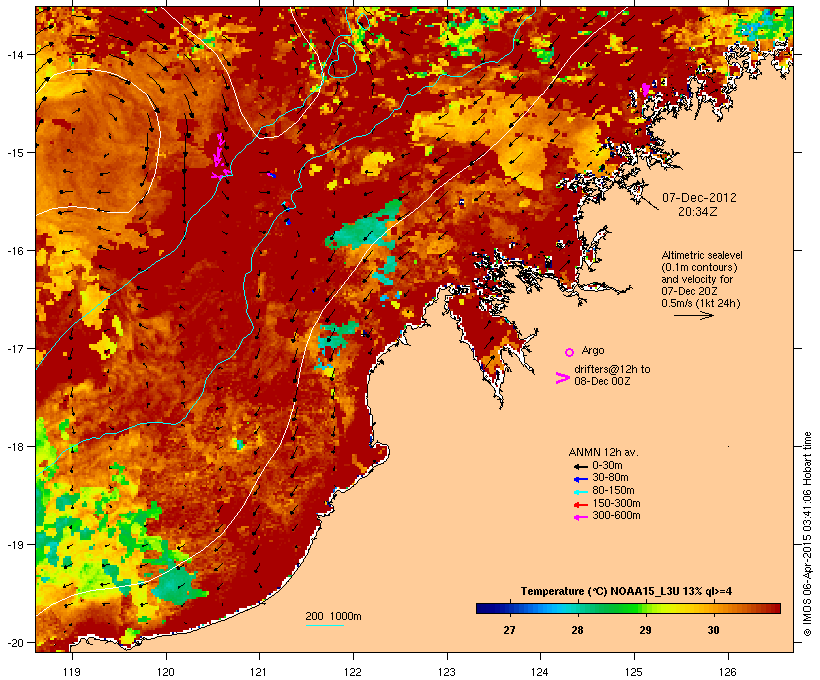Click the colorbar value 29
Screen dimensions: 820x680
click(x=645, y=630)
